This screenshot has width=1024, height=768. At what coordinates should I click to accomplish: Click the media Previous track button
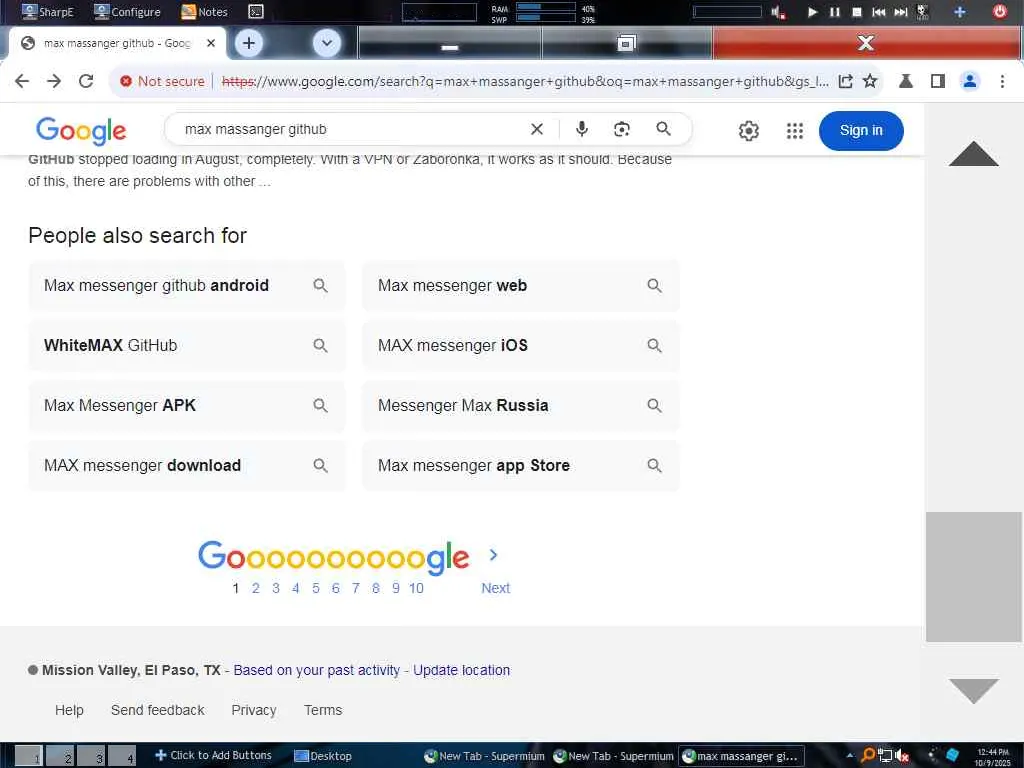click(879, 12)
